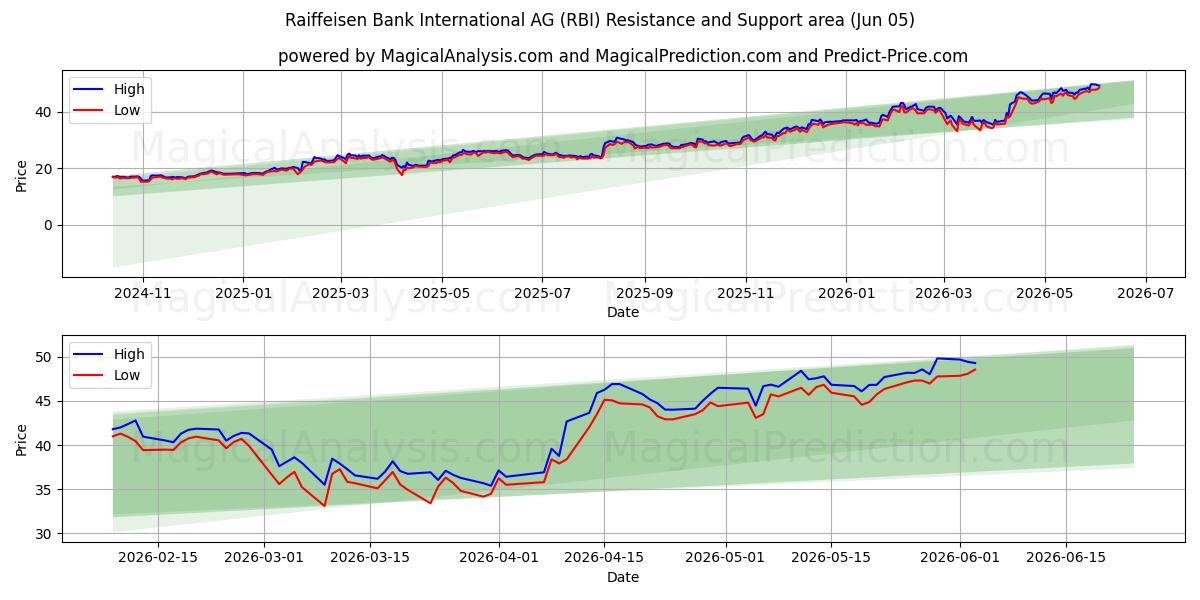This screenshot has width=1200, height=600.
Task: Click the '2024-11' tick label on the top chart
Action: coord(142,294)
